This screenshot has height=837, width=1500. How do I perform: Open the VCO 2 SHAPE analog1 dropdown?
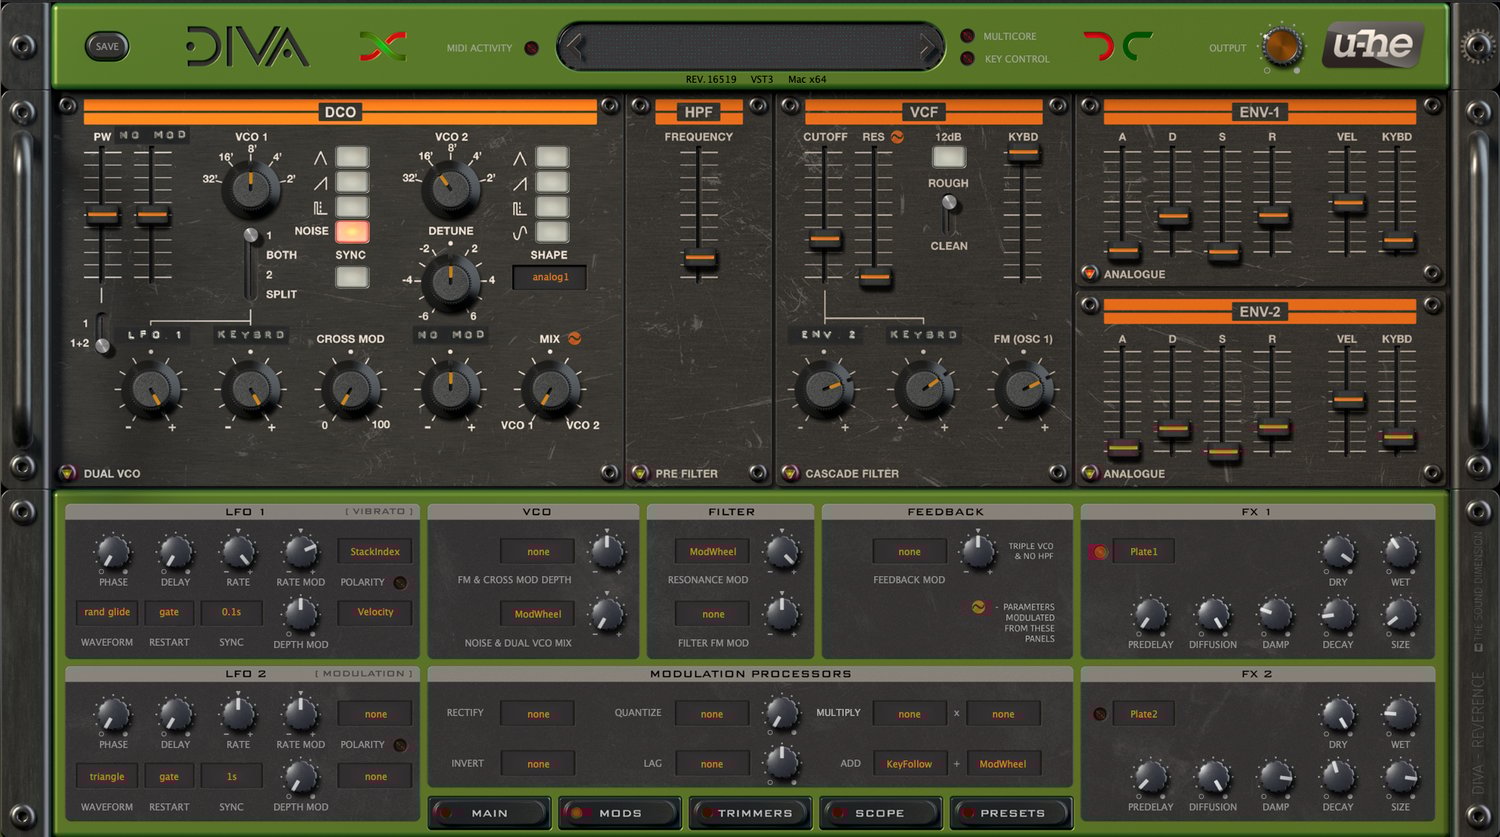point(550,277)
